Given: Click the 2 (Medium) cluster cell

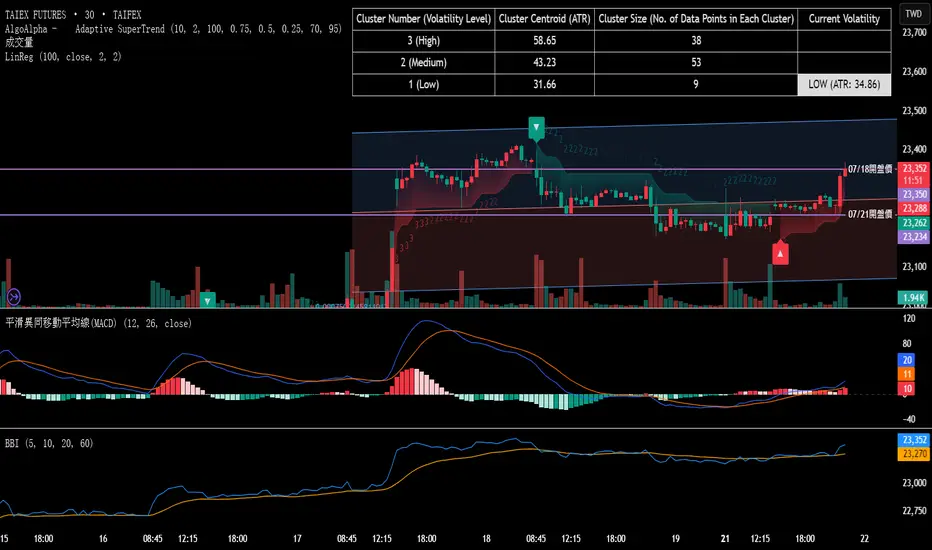Looking at the screenshot, I should [x=424, y=62].
